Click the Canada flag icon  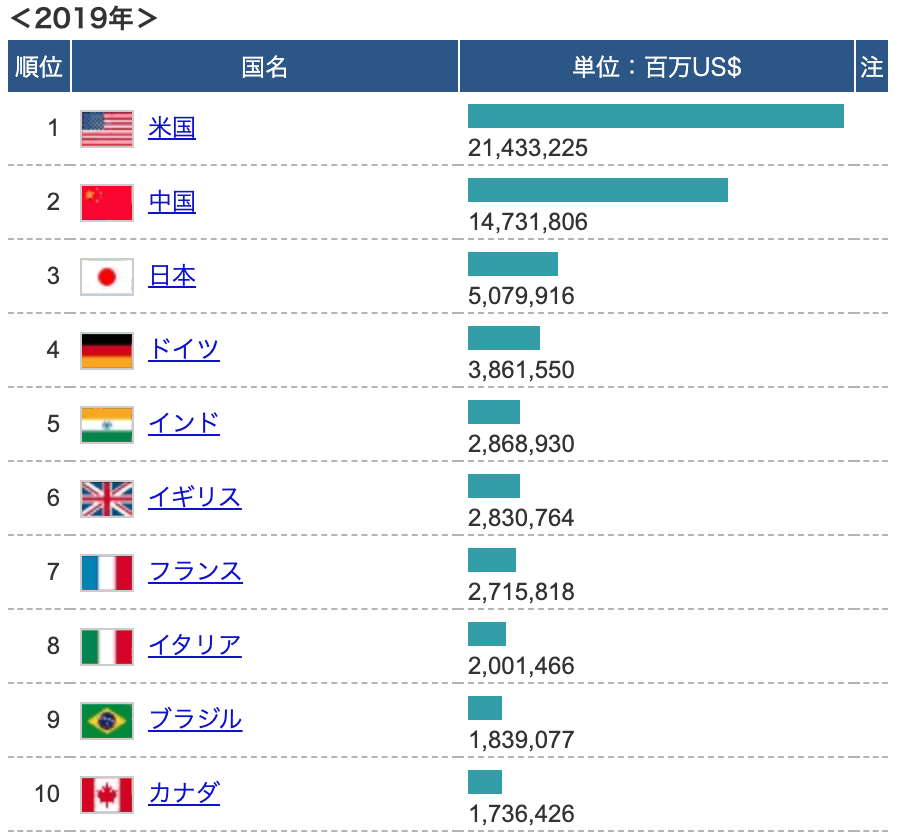click(x=106, y=795)
